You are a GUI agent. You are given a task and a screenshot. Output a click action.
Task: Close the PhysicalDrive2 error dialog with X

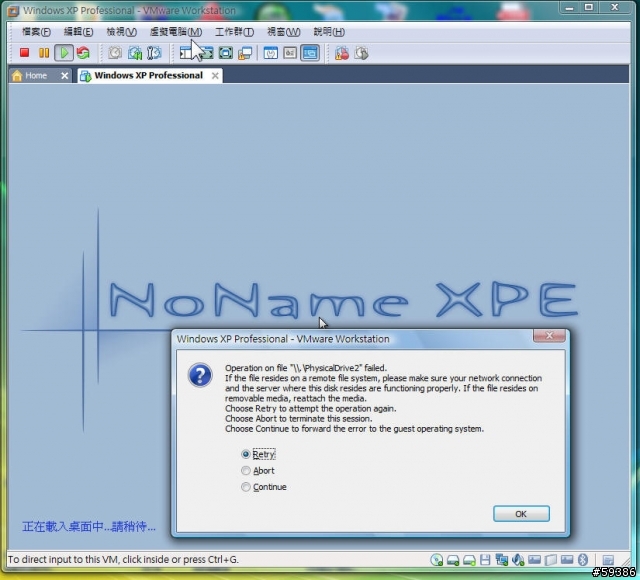click(549, 336)
